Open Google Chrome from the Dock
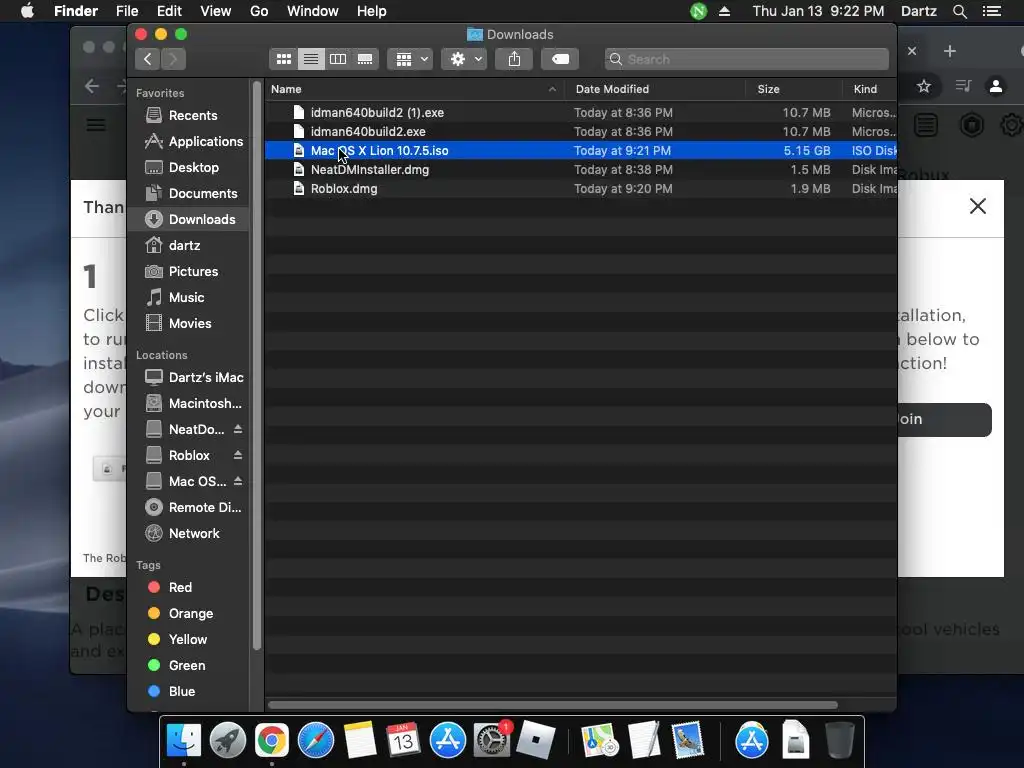Viewport: 1024px width, 768px height. [x=272, y=741]
